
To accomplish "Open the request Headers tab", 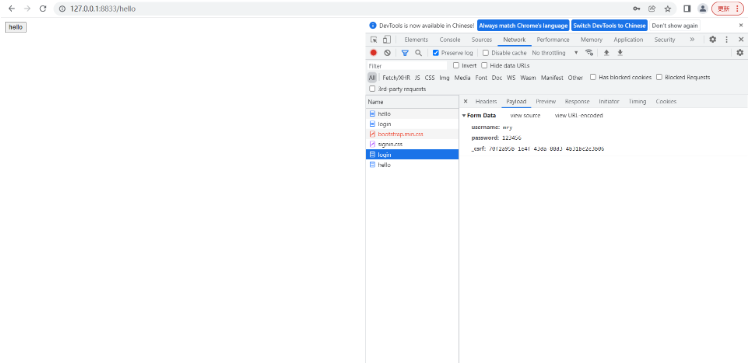I will click(x=486, y=101).
